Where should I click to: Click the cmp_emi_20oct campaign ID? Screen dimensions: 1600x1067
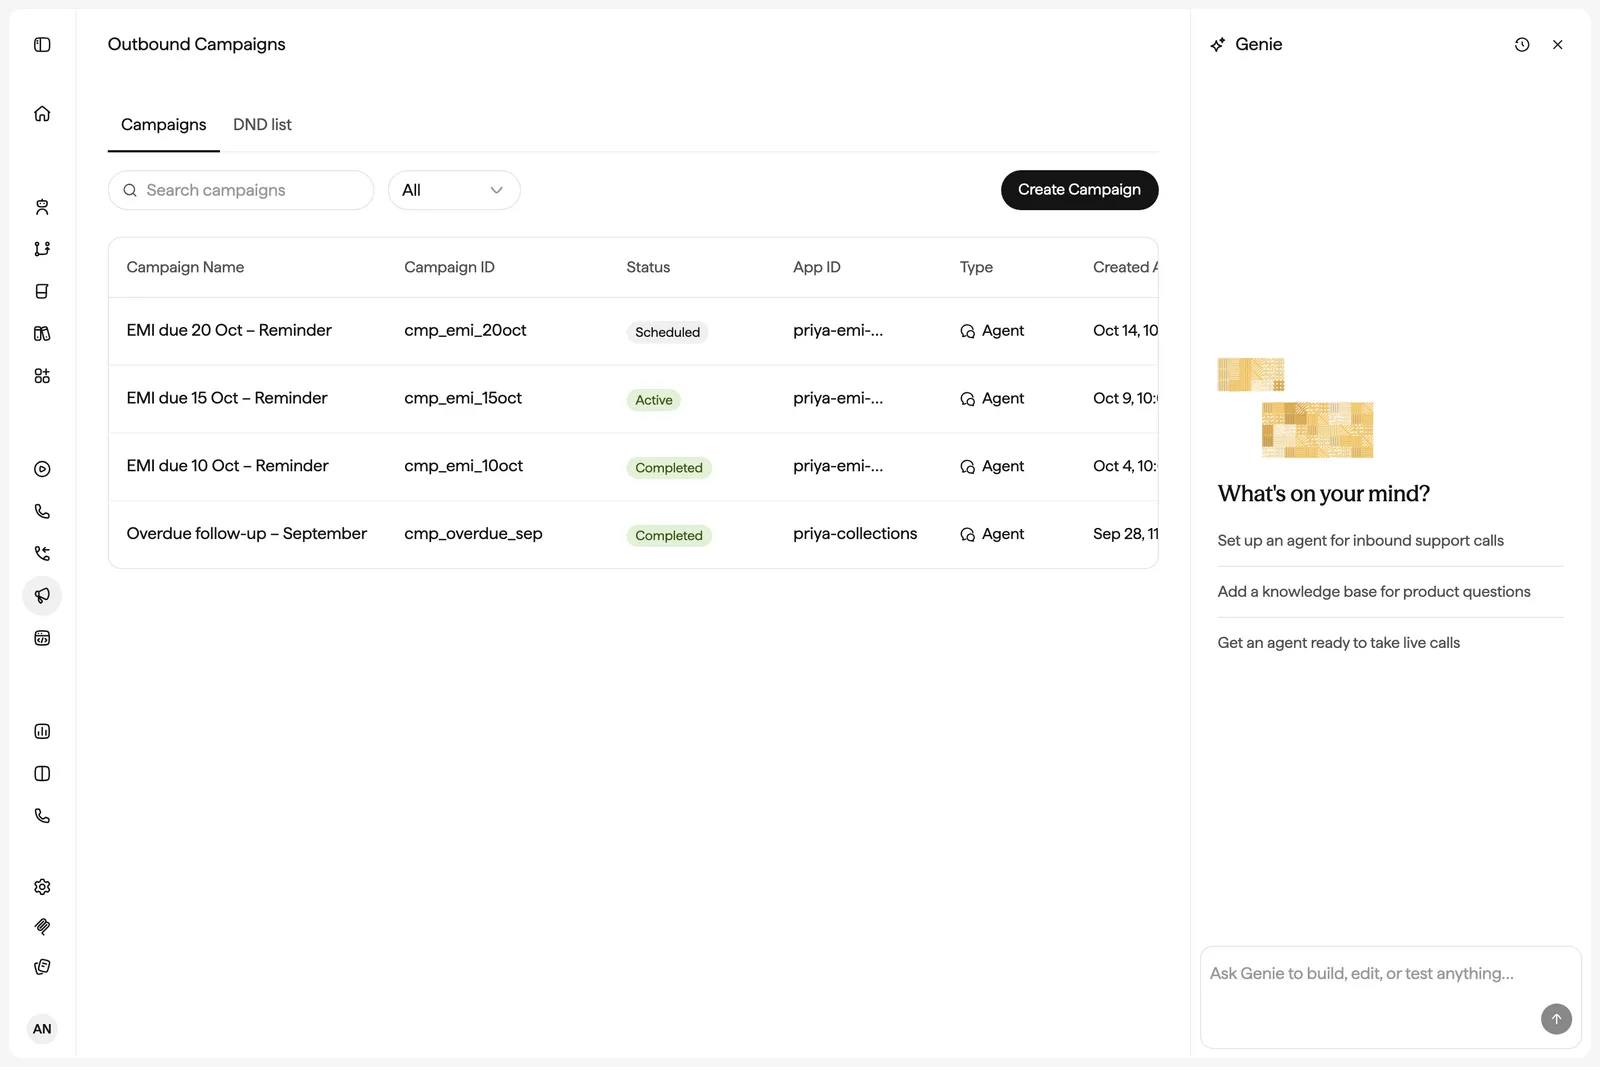pyautogui.click(x=465, y=331)
